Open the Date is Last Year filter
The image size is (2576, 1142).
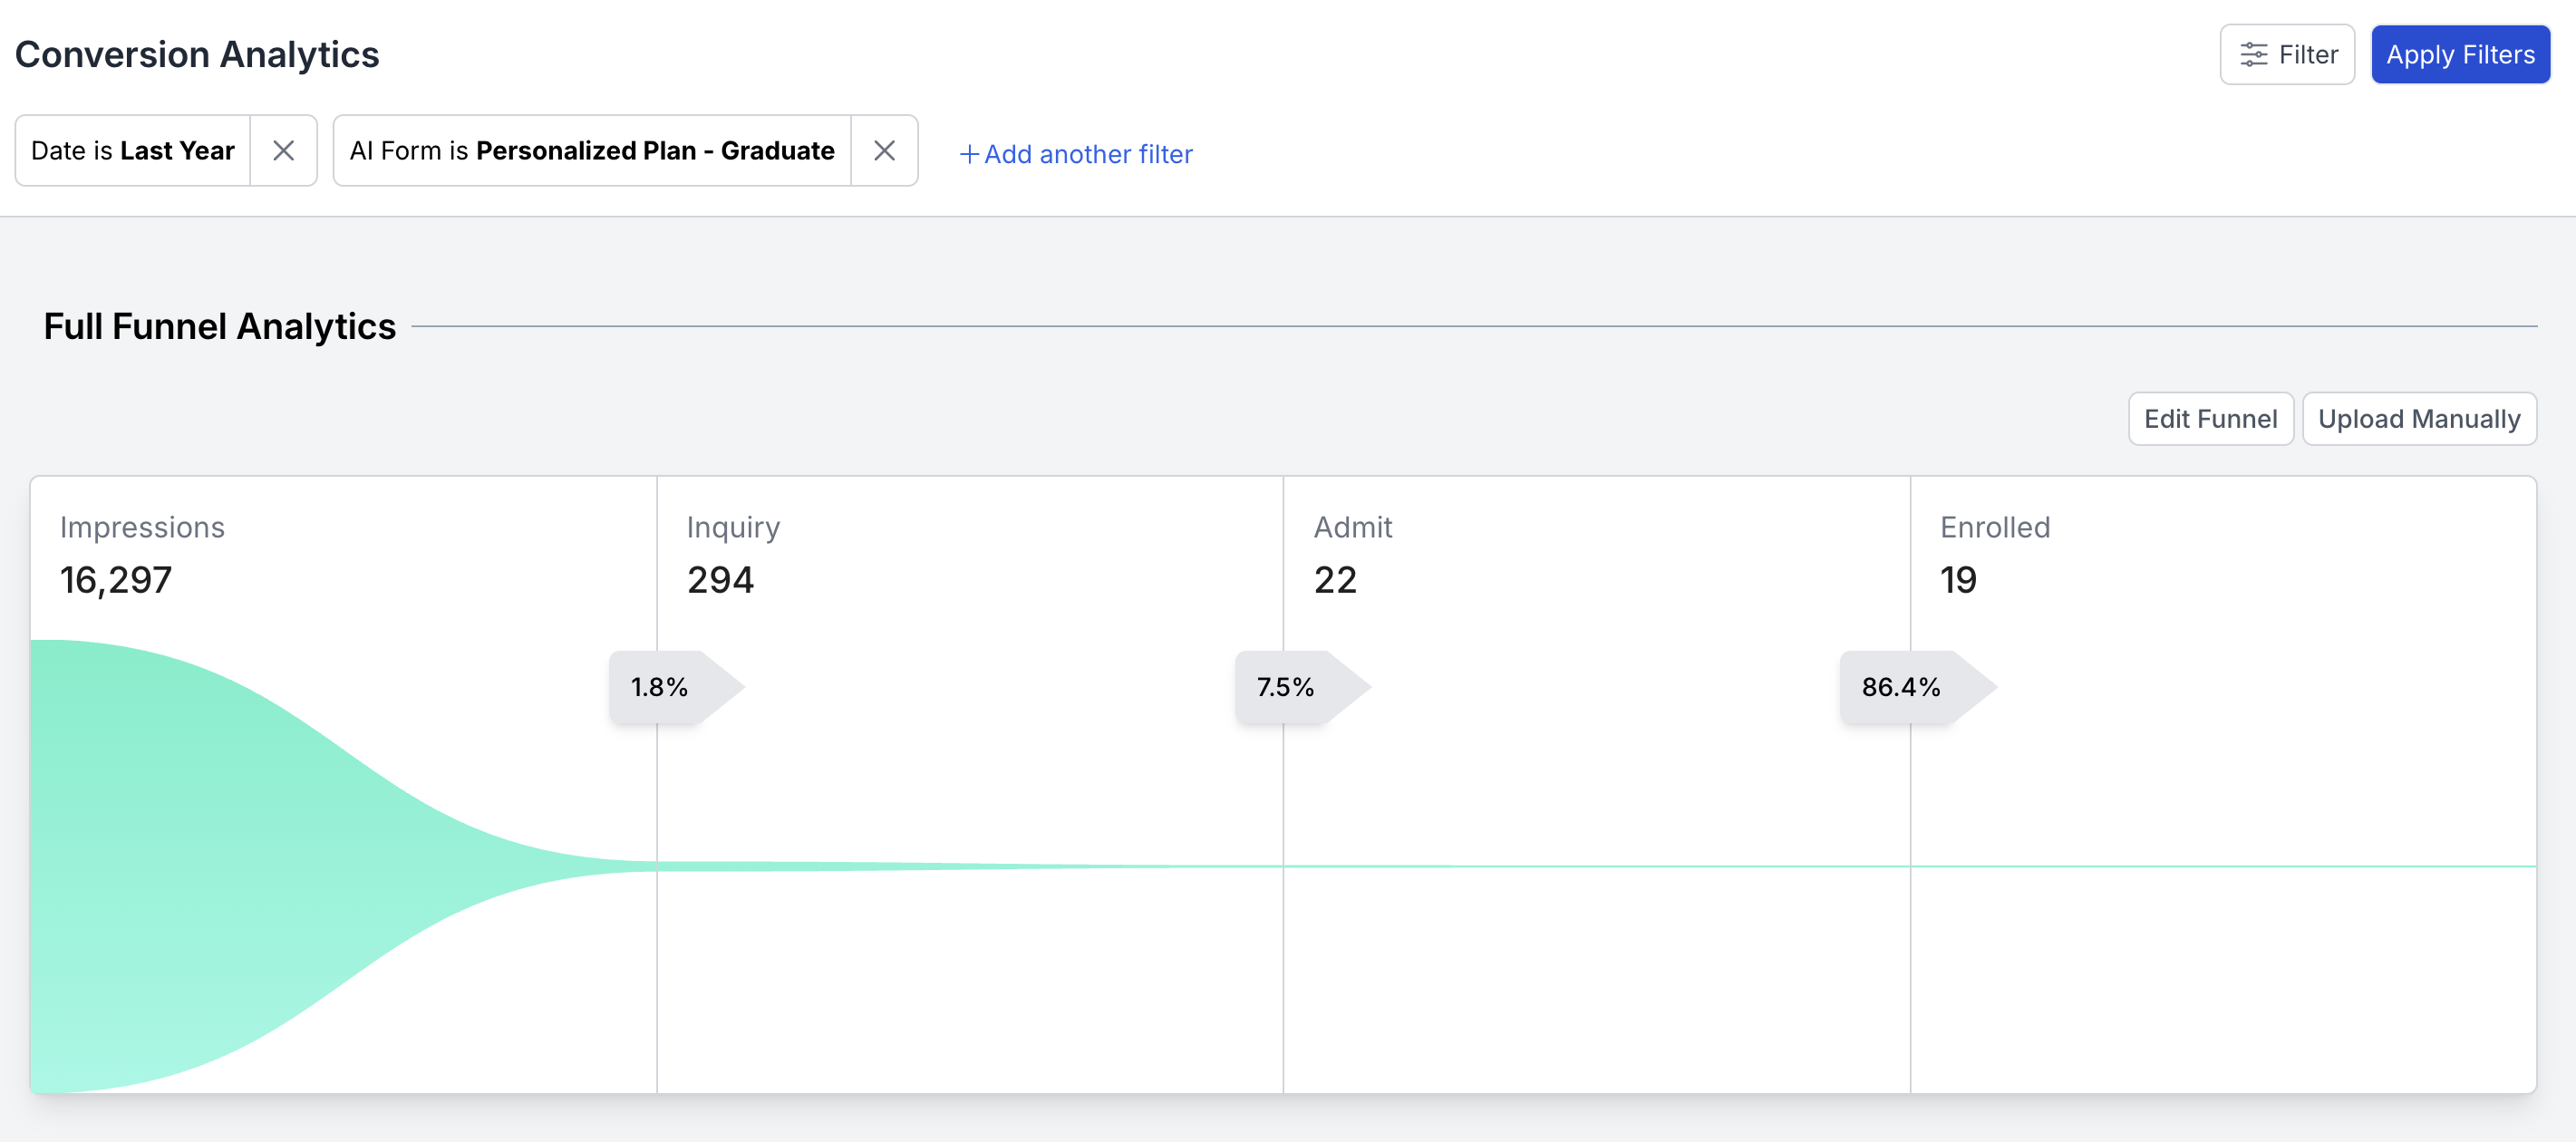coord(133,150)
